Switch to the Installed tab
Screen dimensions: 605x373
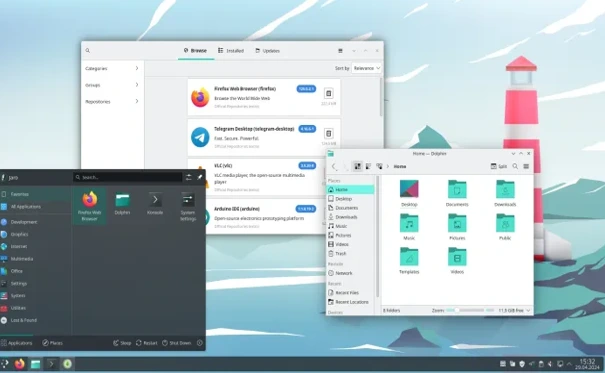[x=231, y=51]
